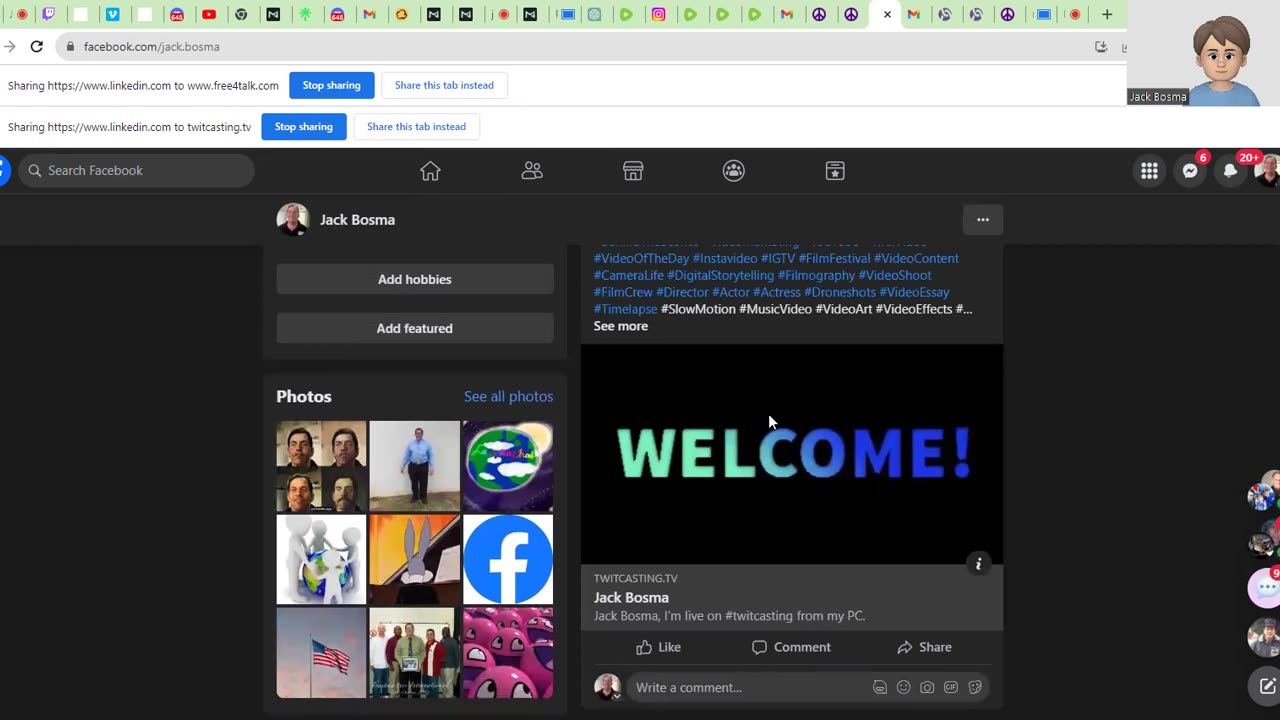Image resolution: width=1280 pixels, height=720 pixels.
Task: Open the man in blue shirt photo
Action: (x=415, y=466)
